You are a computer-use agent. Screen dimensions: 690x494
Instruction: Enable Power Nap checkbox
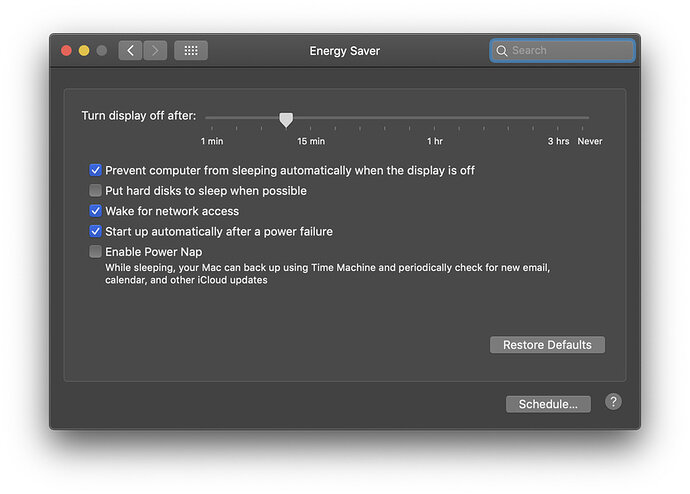pos(96,252)
